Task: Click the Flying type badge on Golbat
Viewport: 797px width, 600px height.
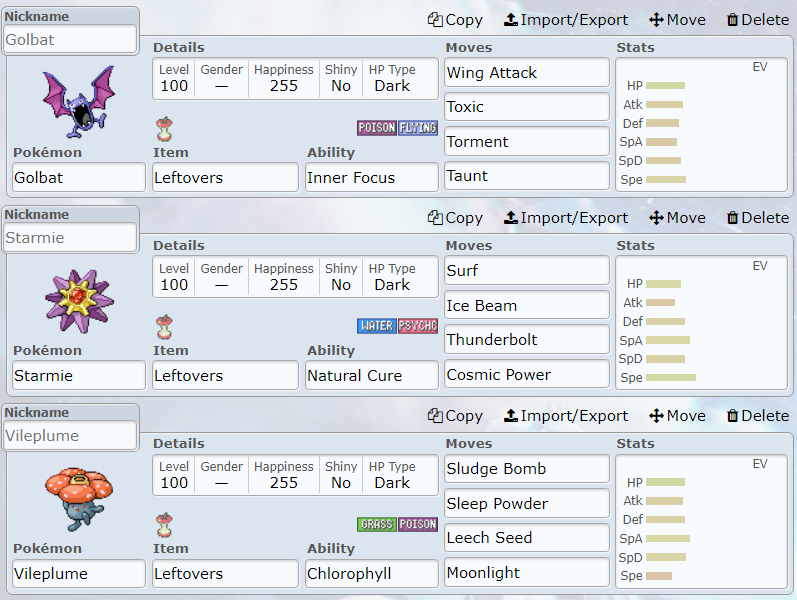Action: coord(418,128)
